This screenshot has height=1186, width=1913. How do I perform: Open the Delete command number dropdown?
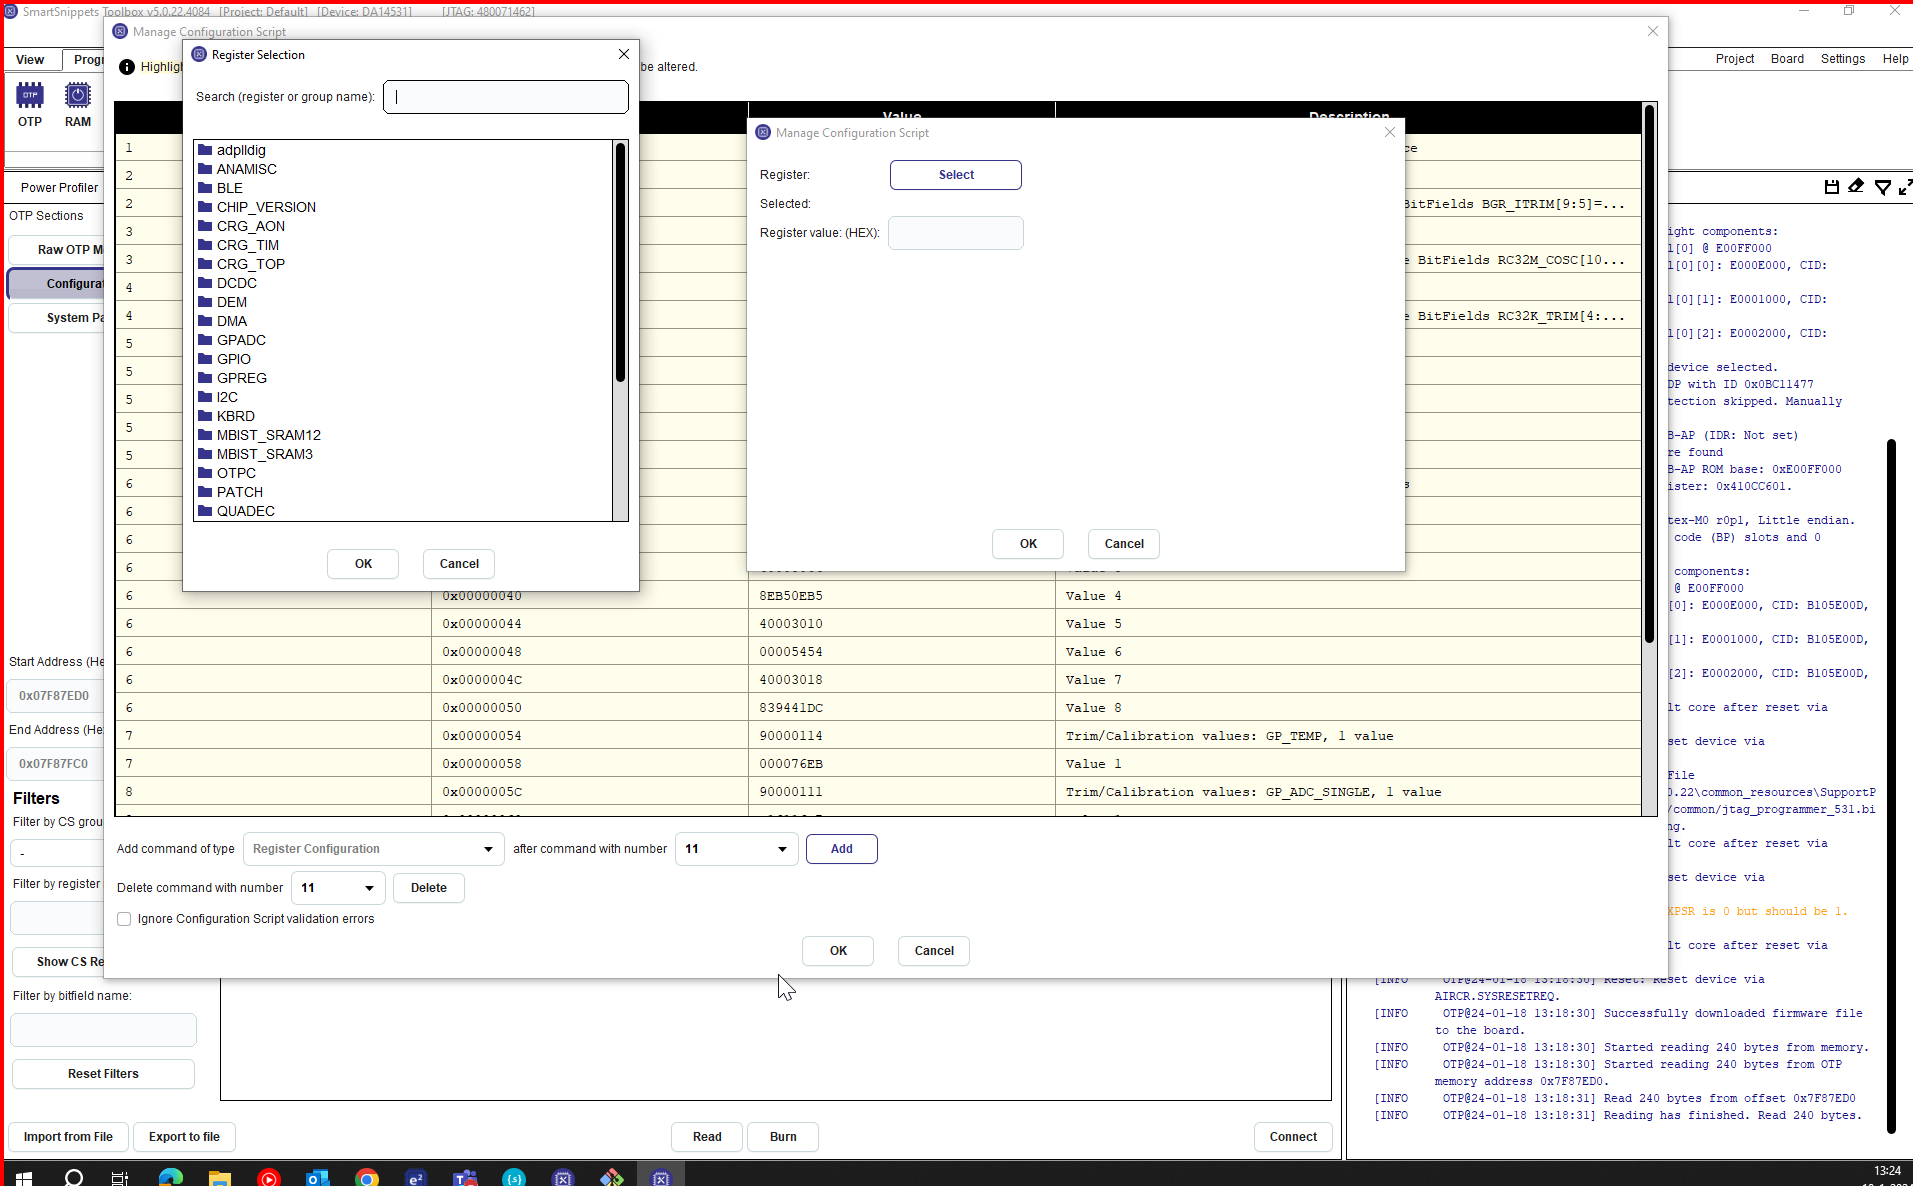tap(338, 888)
